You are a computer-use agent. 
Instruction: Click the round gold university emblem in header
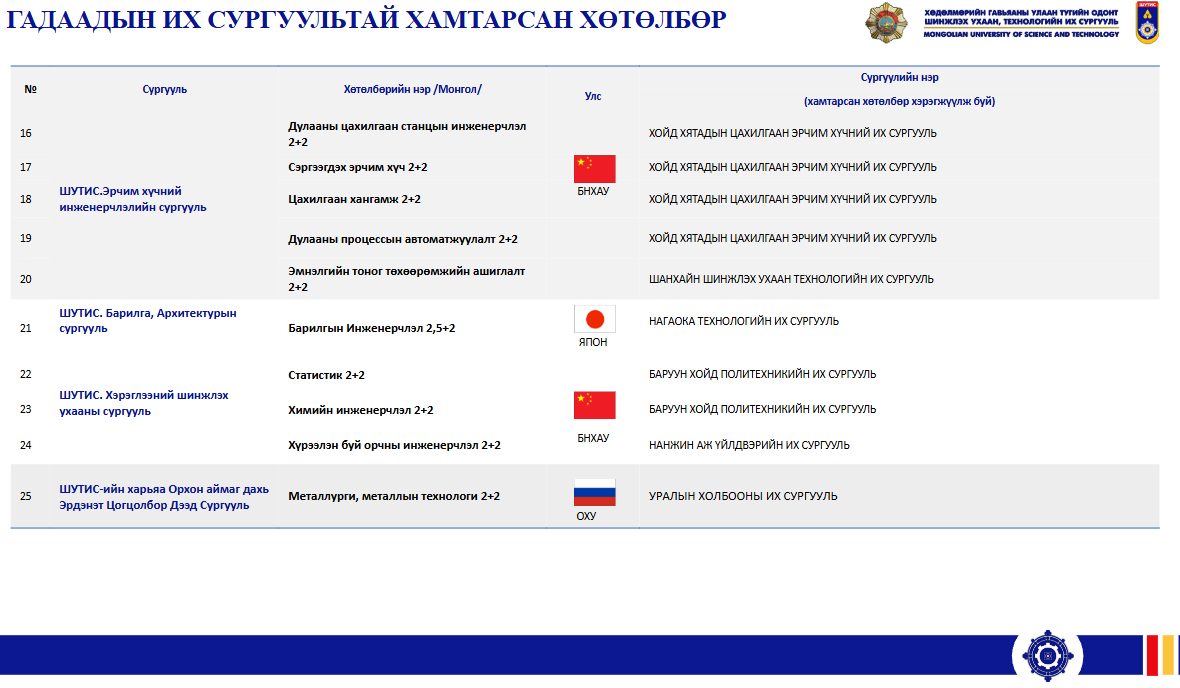pos(886,23)
